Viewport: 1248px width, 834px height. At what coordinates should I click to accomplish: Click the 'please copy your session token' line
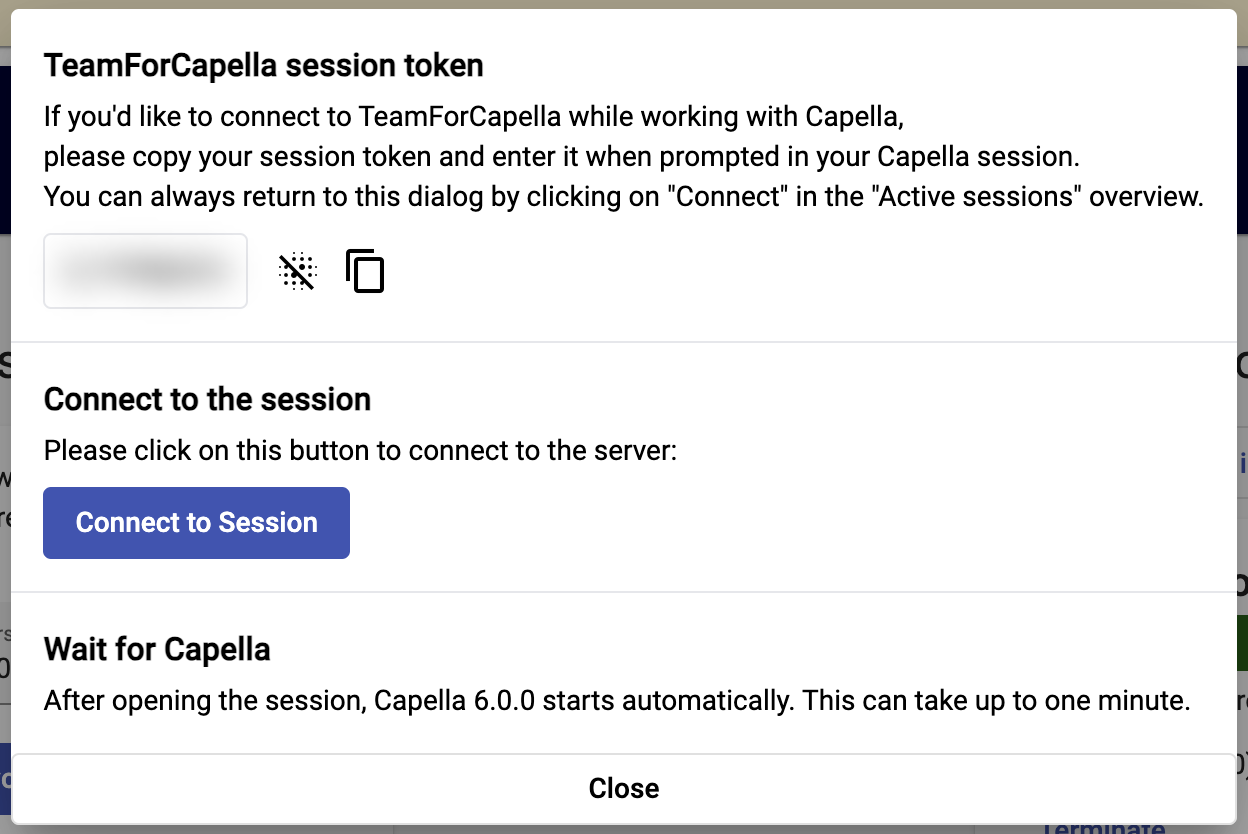click(x=561, y=157)
